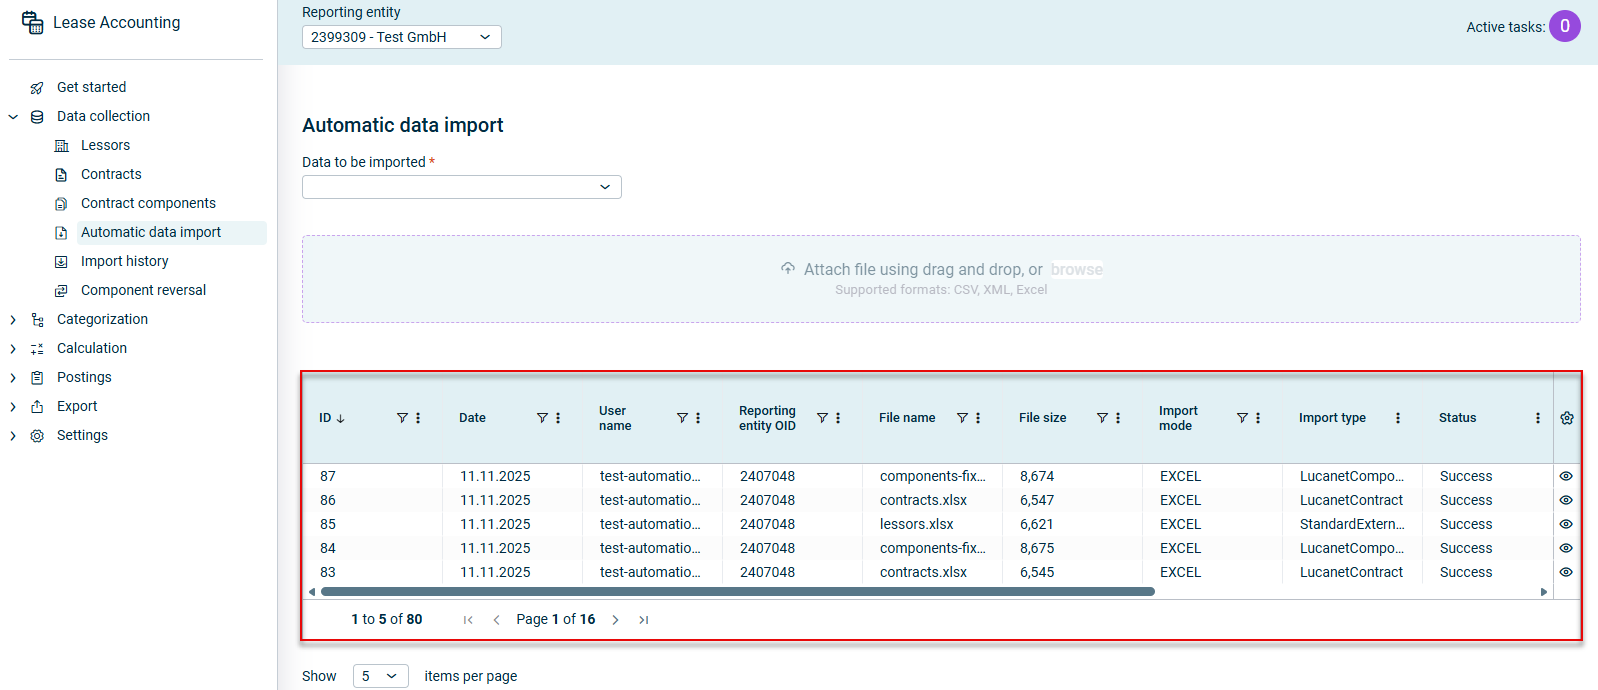Click the Import history icon
Viewport: 1598px width, 690px height.
coord(61,262)
